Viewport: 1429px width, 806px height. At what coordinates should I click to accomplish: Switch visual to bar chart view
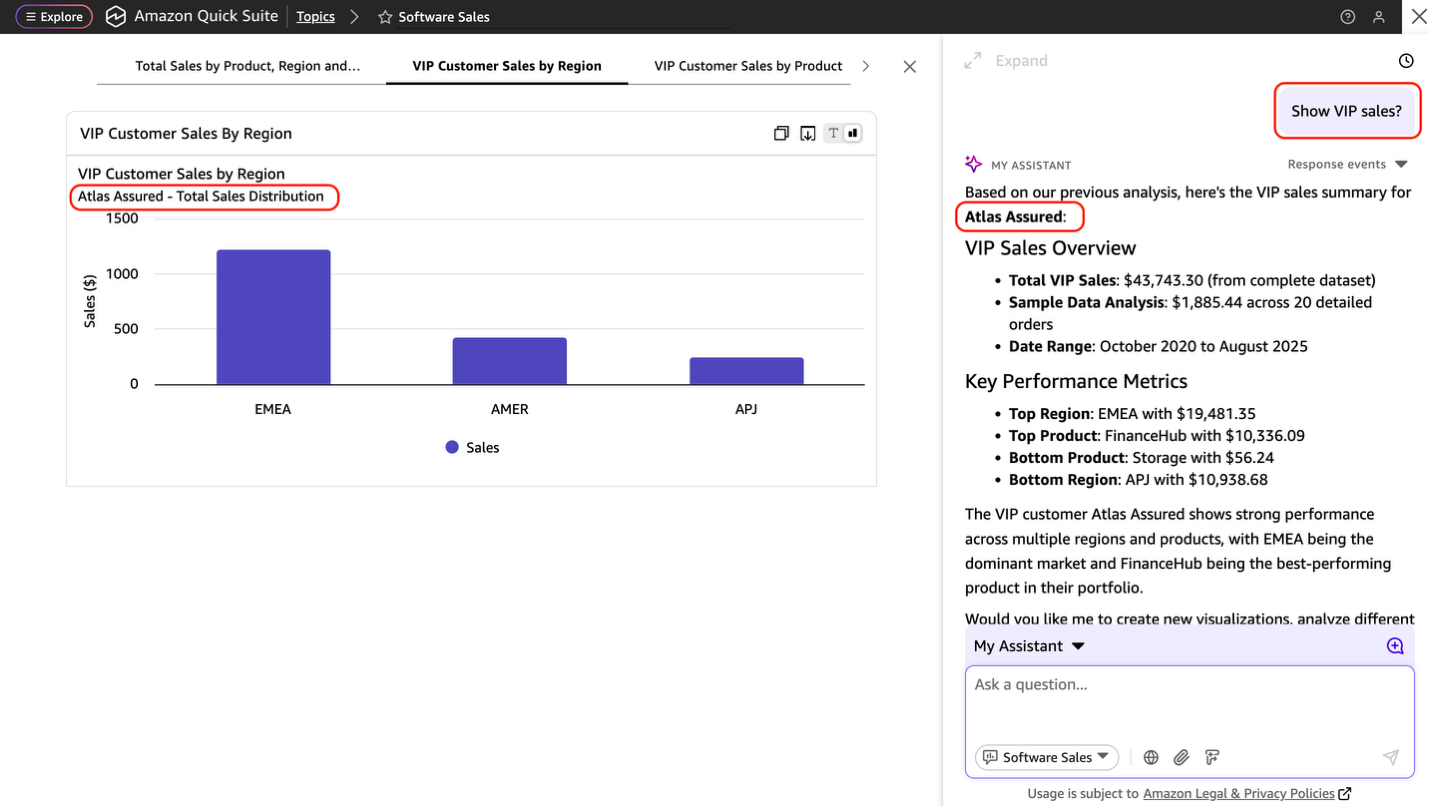click(853, 133)
